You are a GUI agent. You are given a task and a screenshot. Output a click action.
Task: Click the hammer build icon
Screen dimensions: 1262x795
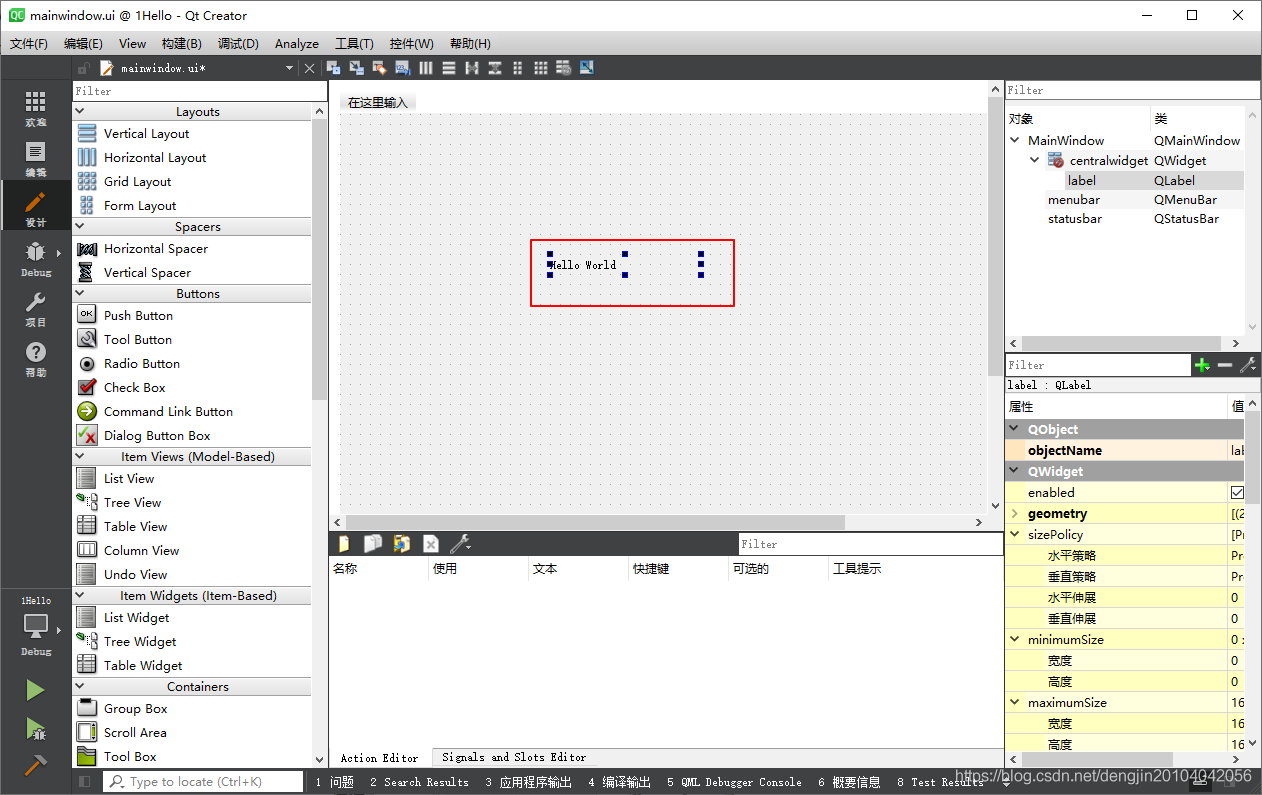(x=36, y=765)
